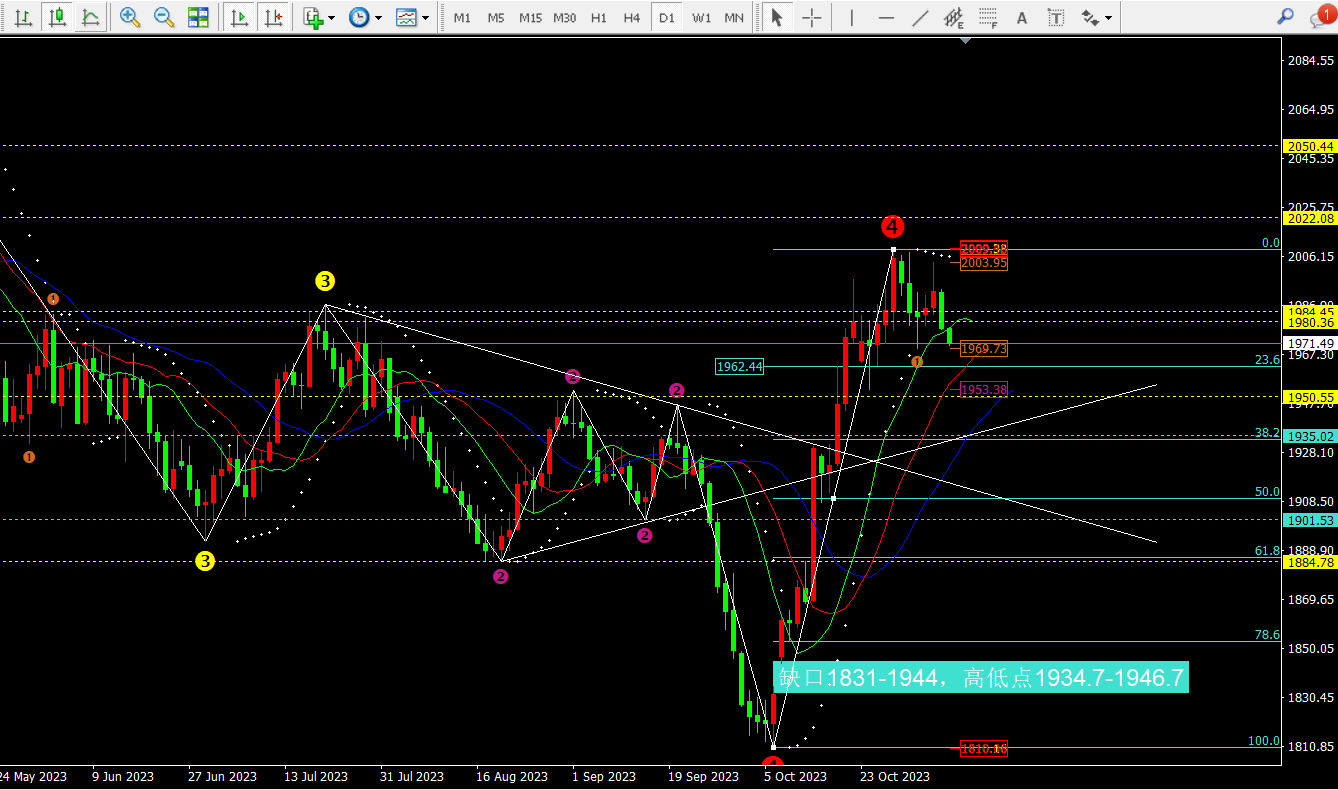Screen dimensions: 1338x790
Task: Choose the text tool A
Action: [1022, 17]
